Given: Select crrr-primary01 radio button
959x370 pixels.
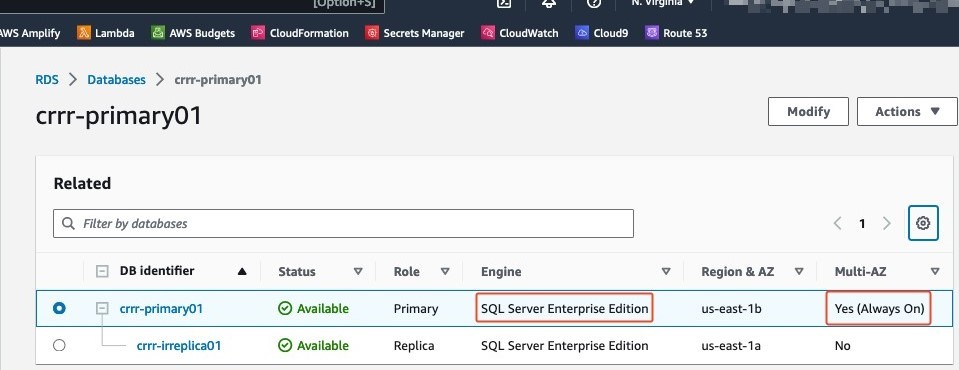Looking at the screenshot, I should point(59,309).
